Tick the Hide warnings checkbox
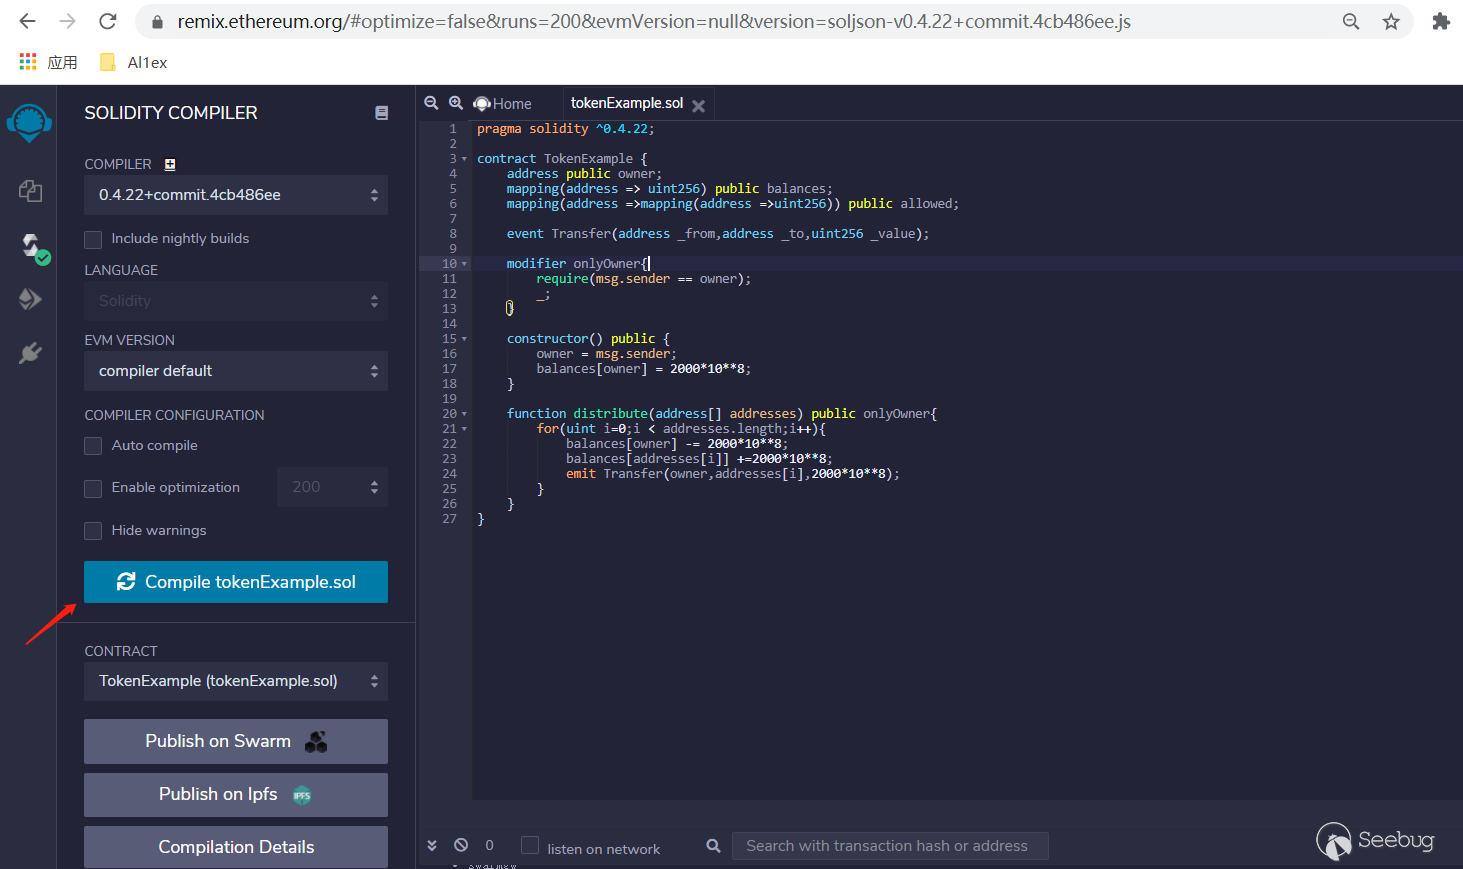 (94, 531)
